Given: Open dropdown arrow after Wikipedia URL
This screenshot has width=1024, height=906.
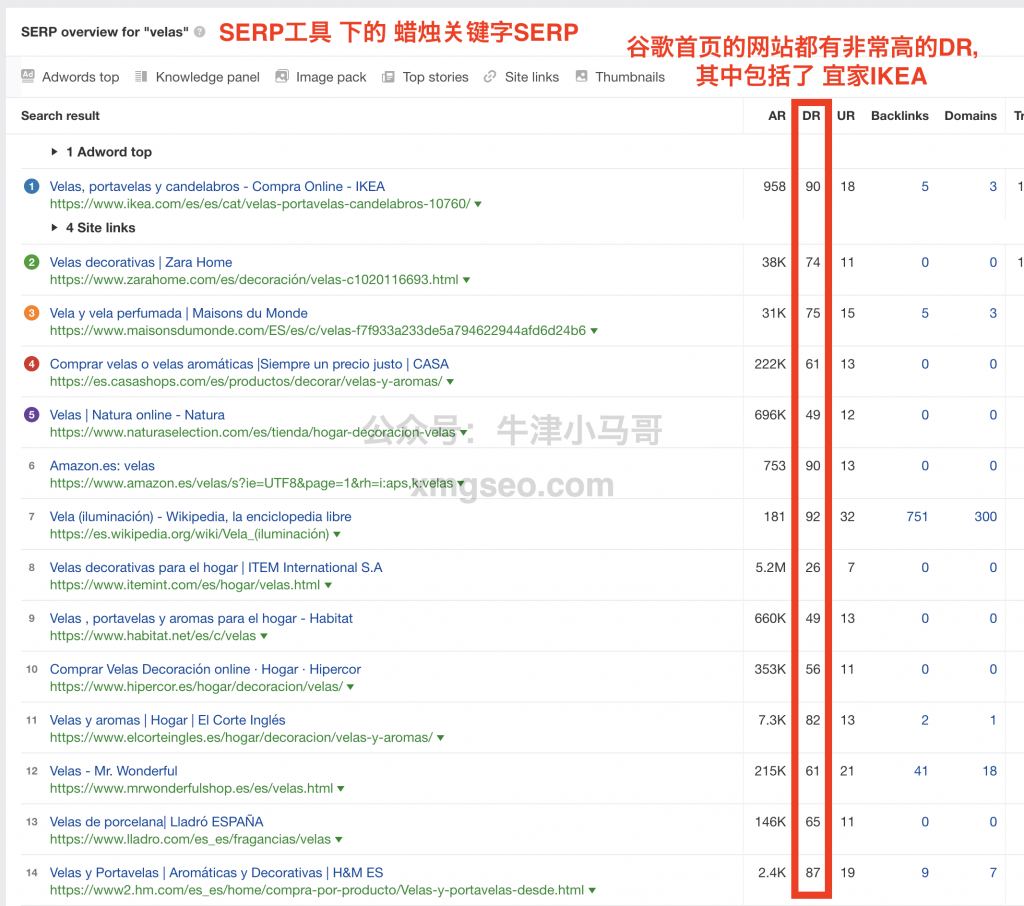Looking at the screenshot, I should click(337, 535).
